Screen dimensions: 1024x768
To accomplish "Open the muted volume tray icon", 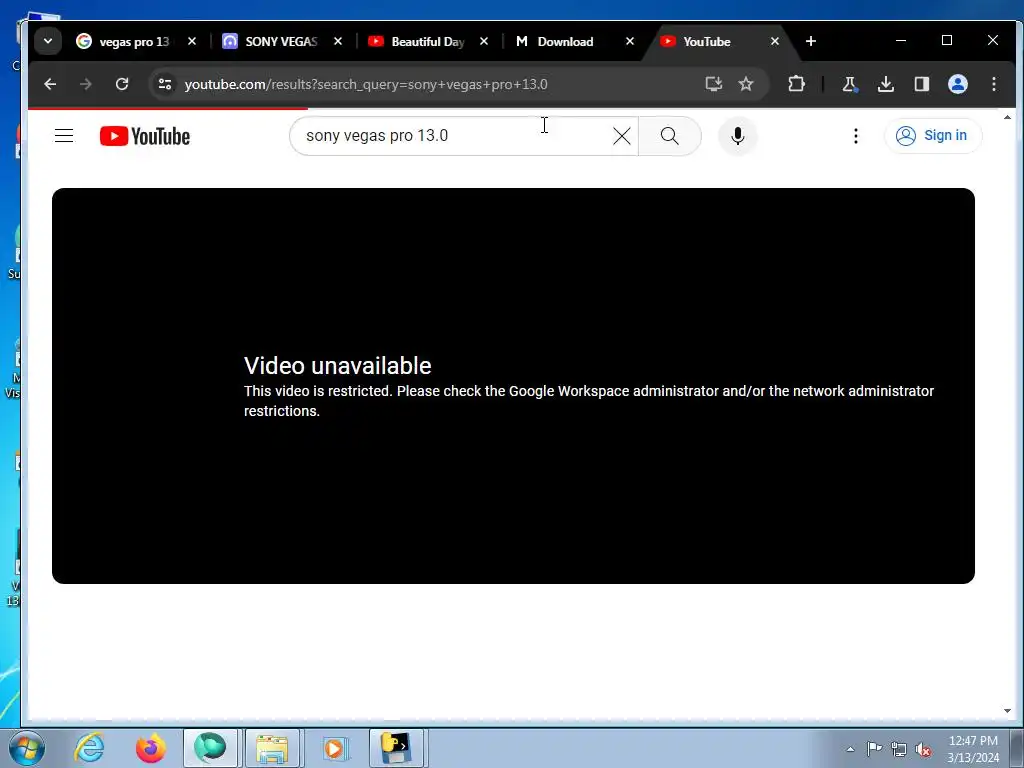I will [x=923, y=749].
